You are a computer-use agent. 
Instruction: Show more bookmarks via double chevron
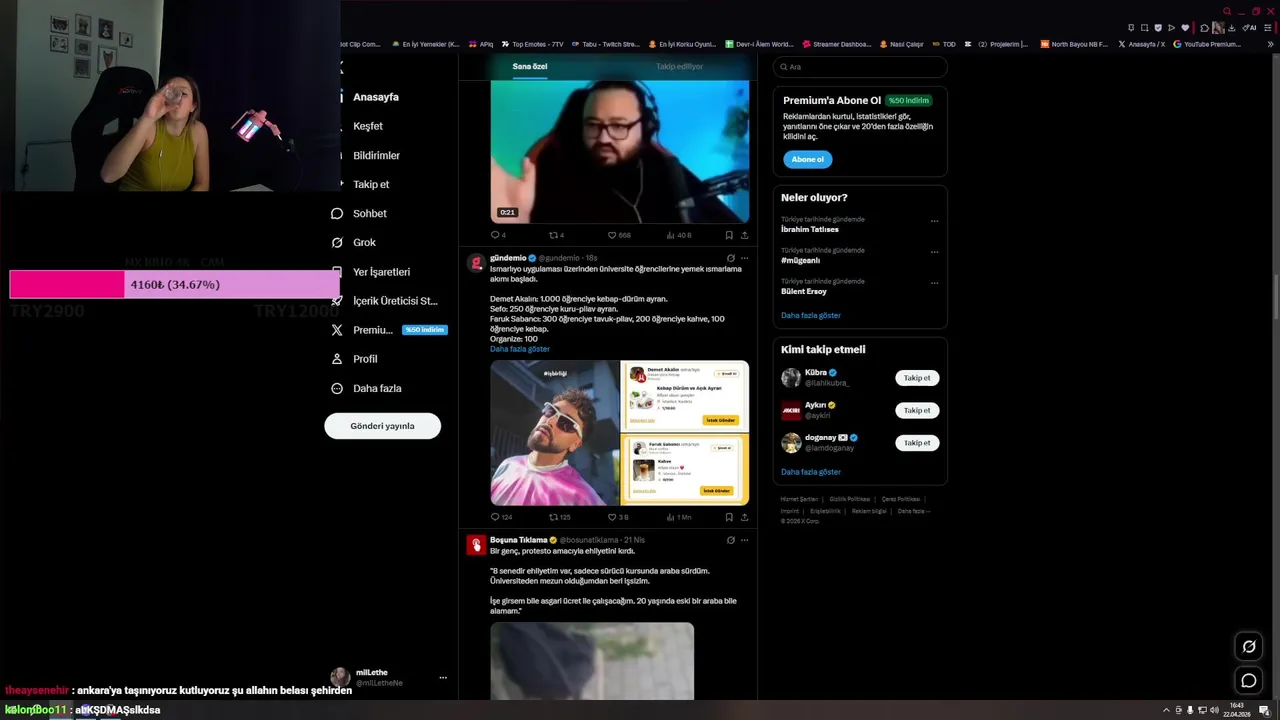[x=1271, y=44]
